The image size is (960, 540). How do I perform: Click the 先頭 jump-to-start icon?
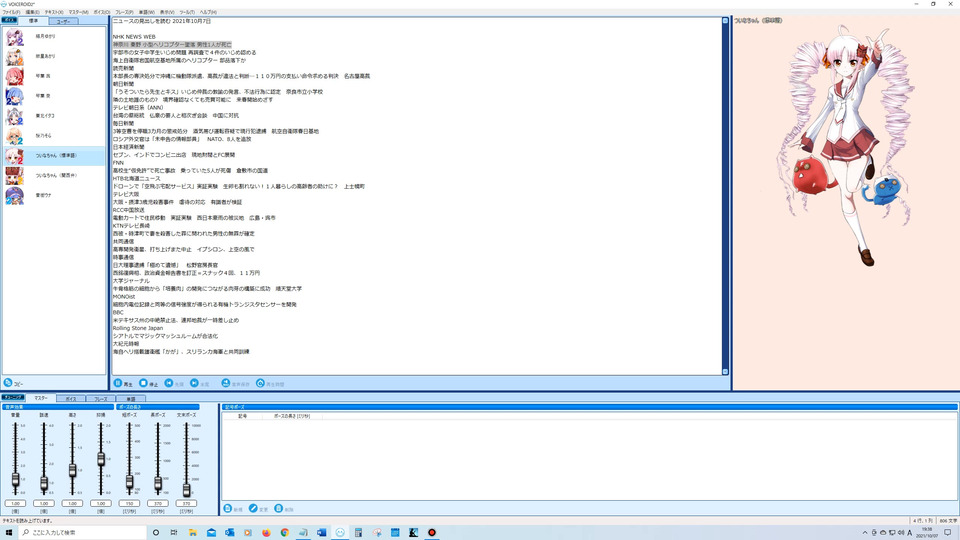click(x=169, y=383)
